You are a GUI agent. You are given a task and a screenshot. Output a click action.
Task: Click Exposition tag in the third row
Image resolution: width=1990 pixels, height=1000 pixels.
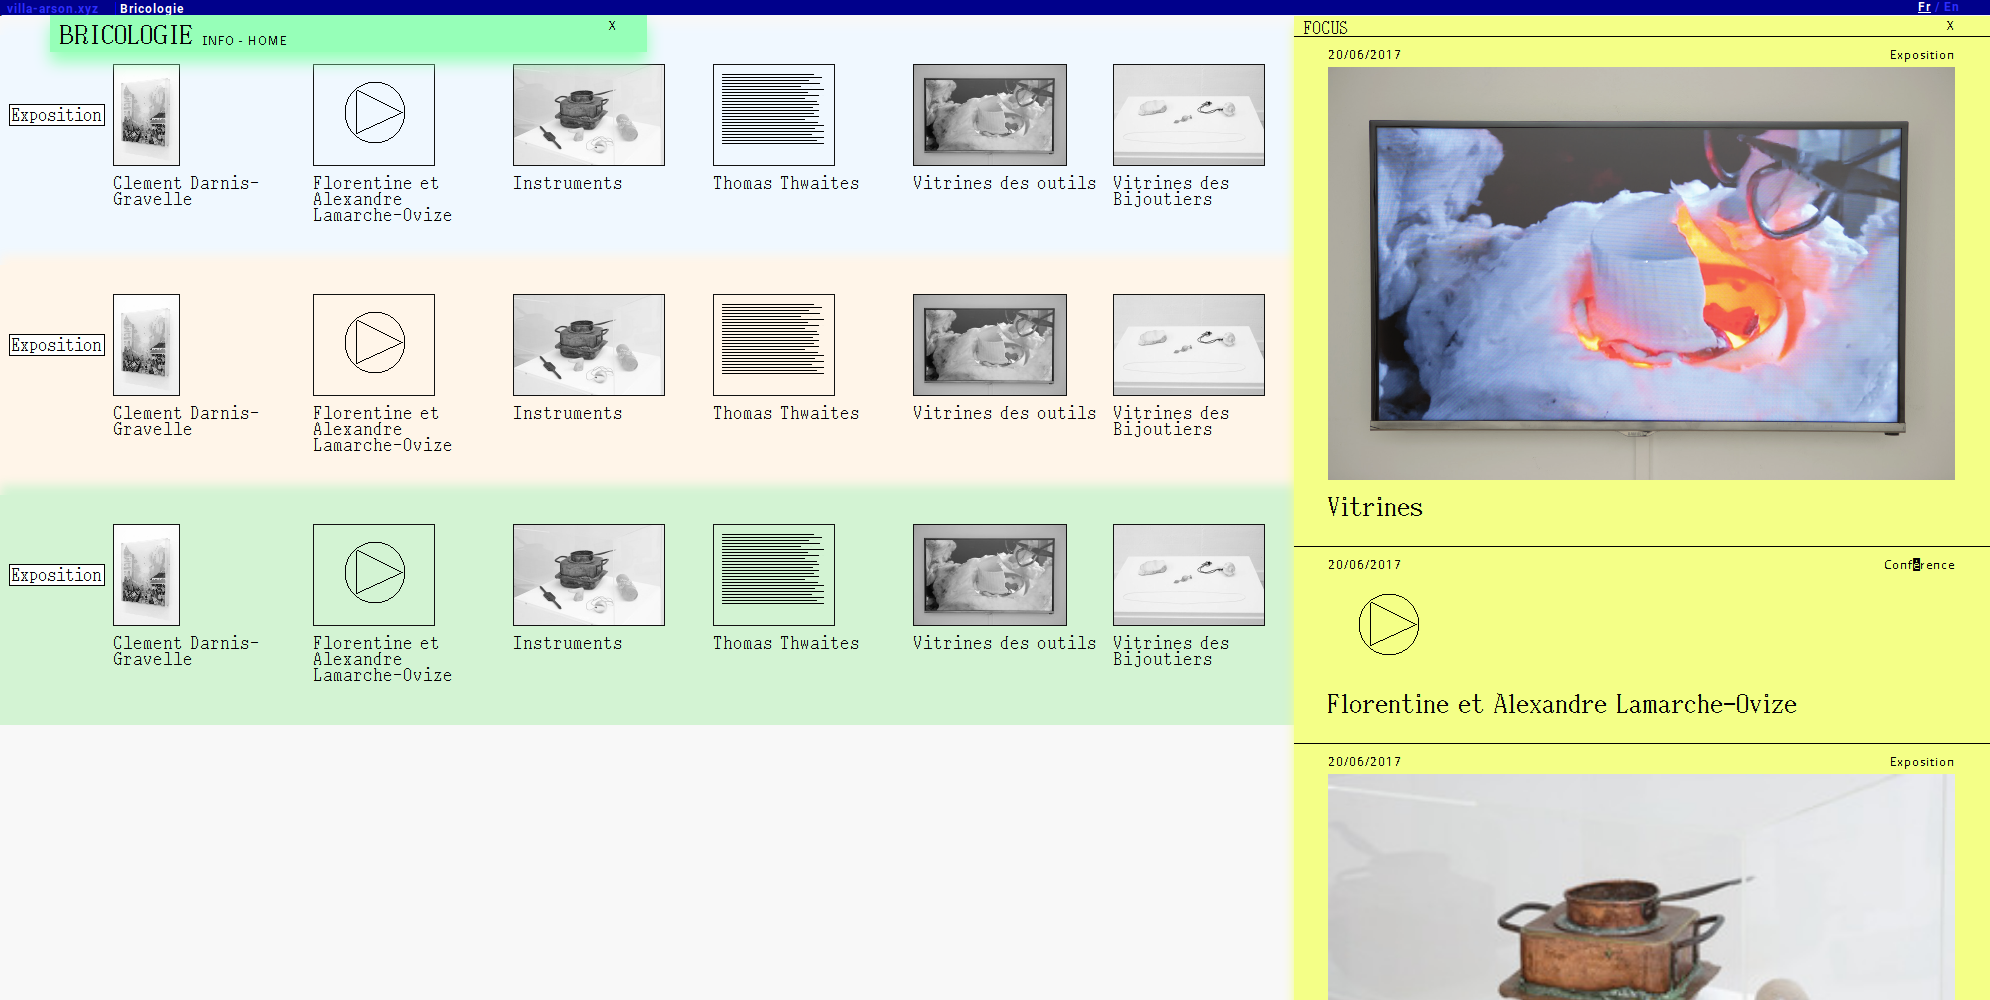pyautogui.click(x=57, y=575)
